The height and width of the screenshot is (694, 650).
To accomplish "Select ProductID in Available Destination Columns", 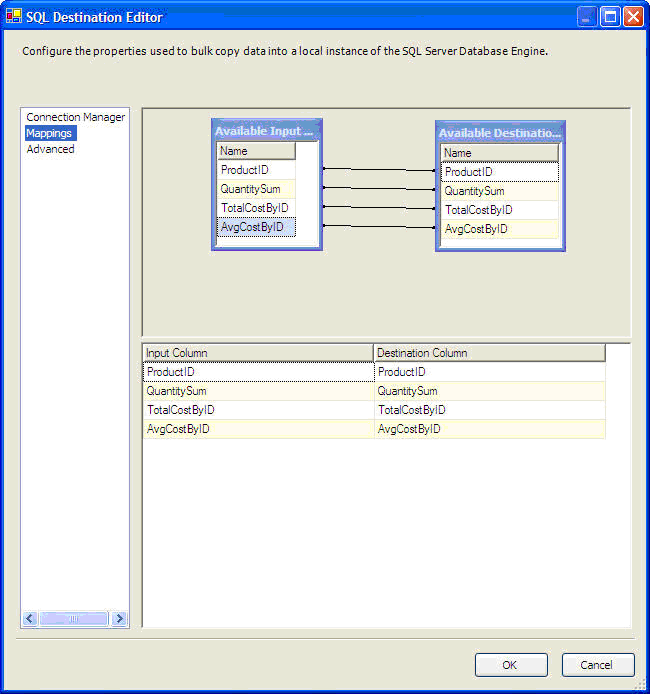I will point(500,172).
